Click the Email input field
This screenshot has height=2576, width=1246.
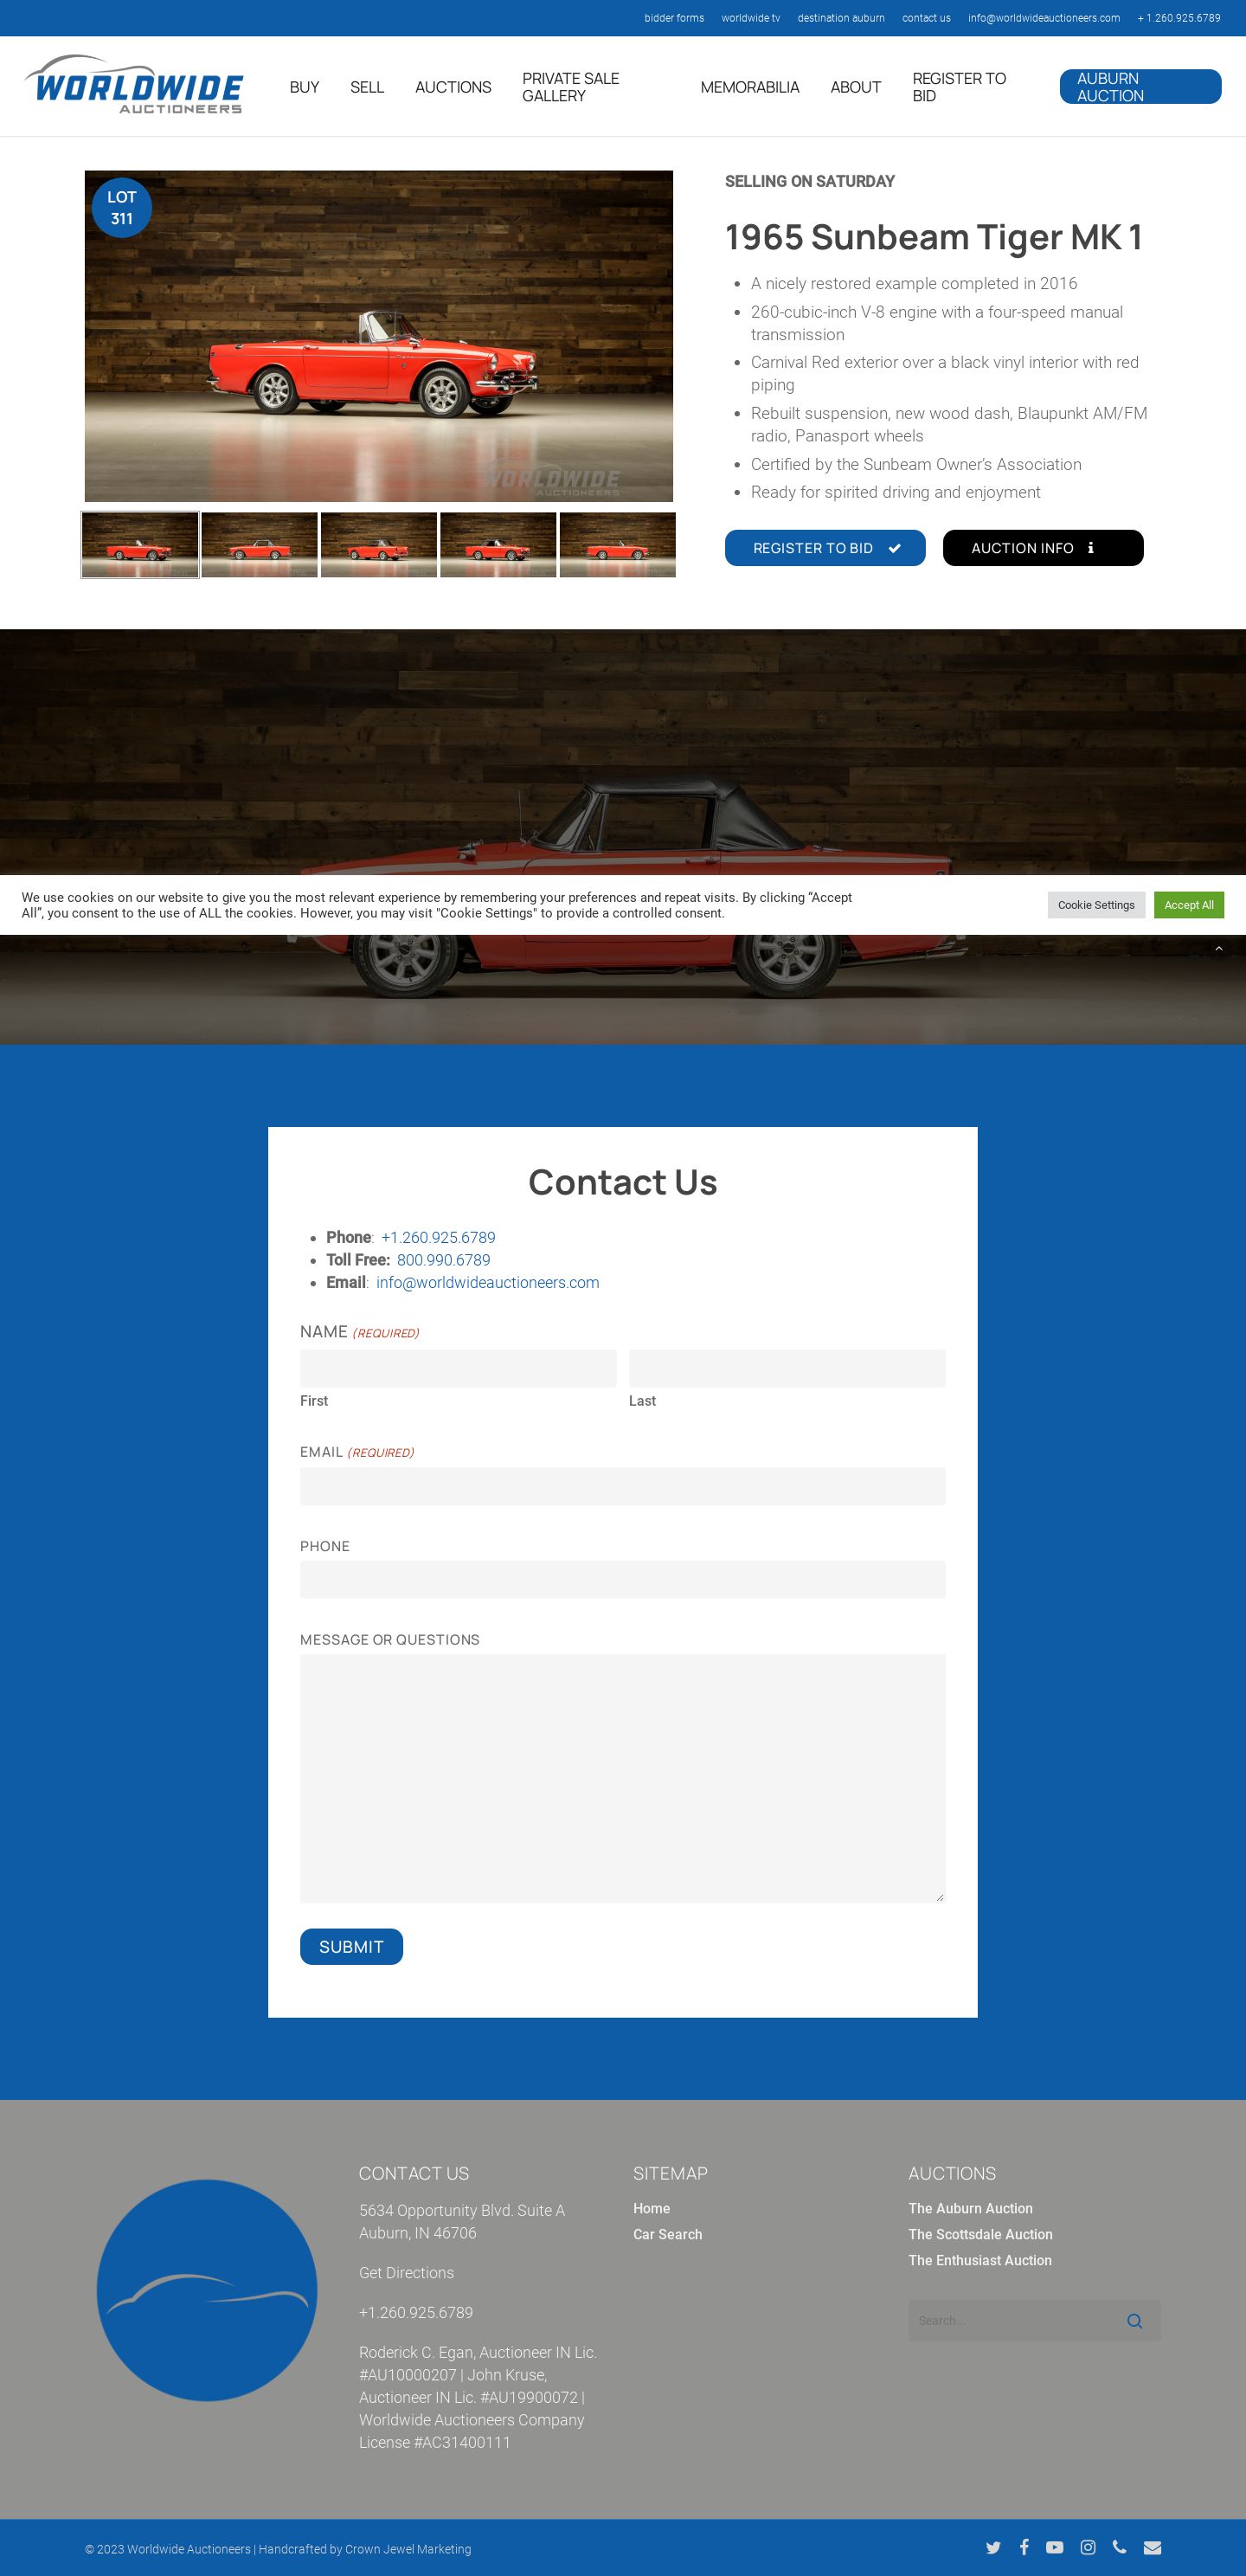click(x=623, y=1486)
